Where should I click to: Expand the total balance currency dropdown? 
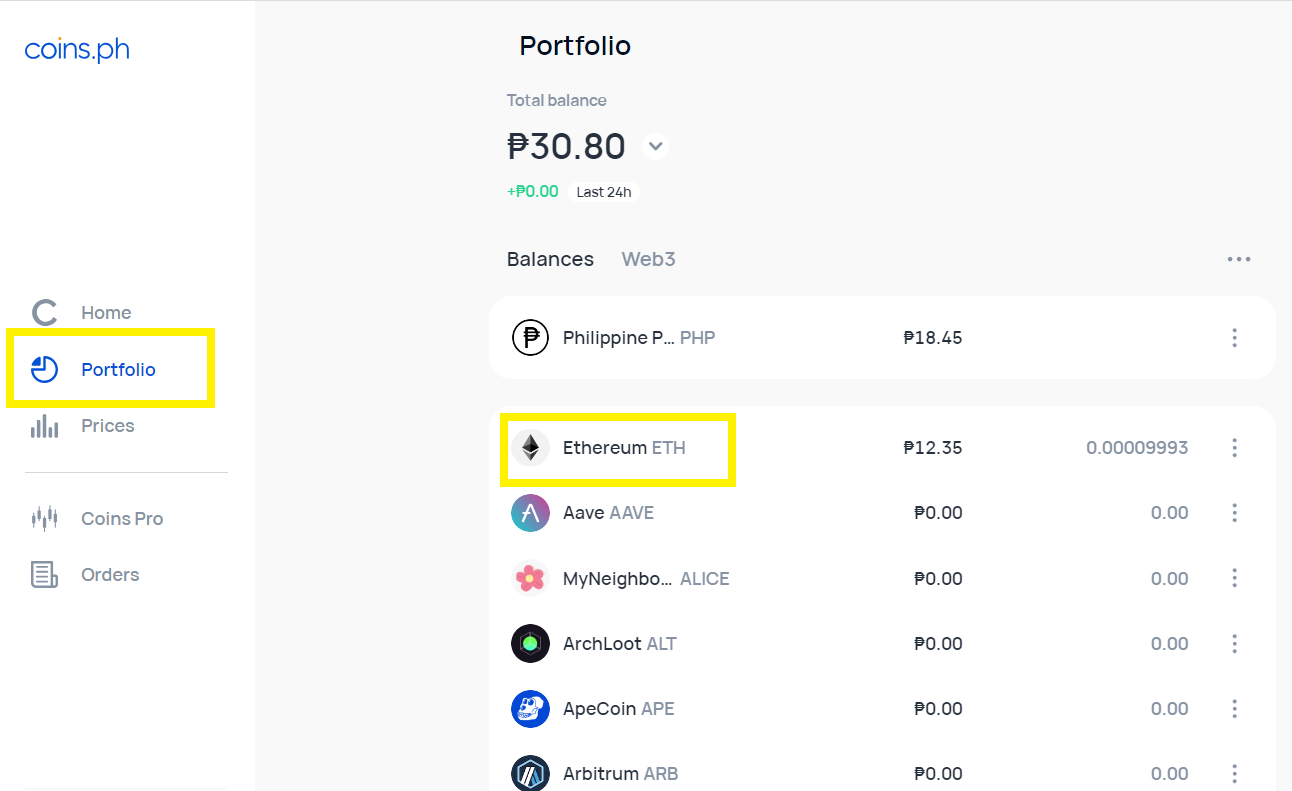(x=655, y=146)
